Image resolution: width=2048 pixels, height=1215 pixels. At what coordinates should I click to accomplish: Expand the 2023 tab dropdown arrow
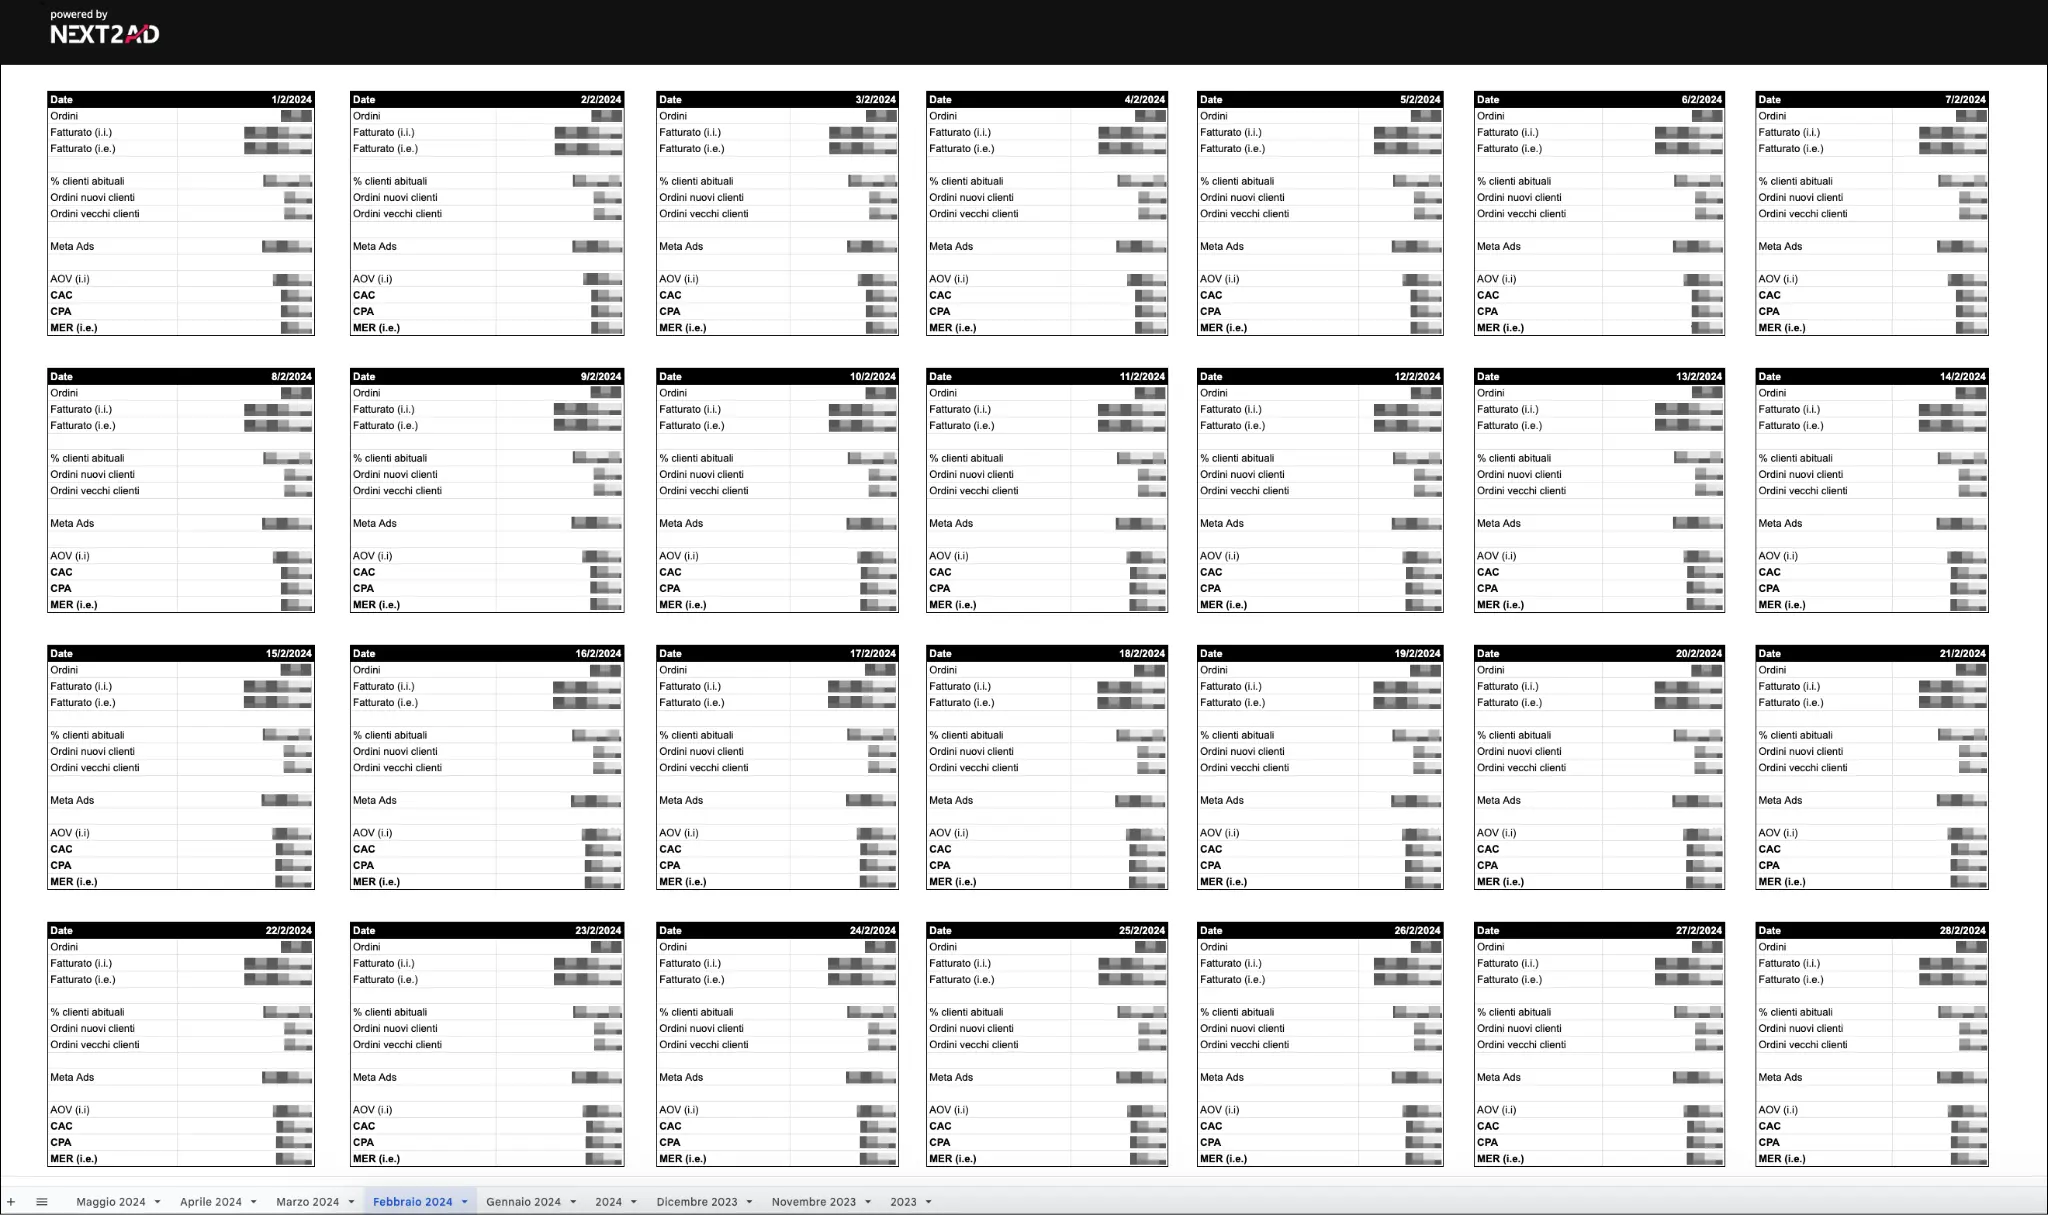[928, 1202]
